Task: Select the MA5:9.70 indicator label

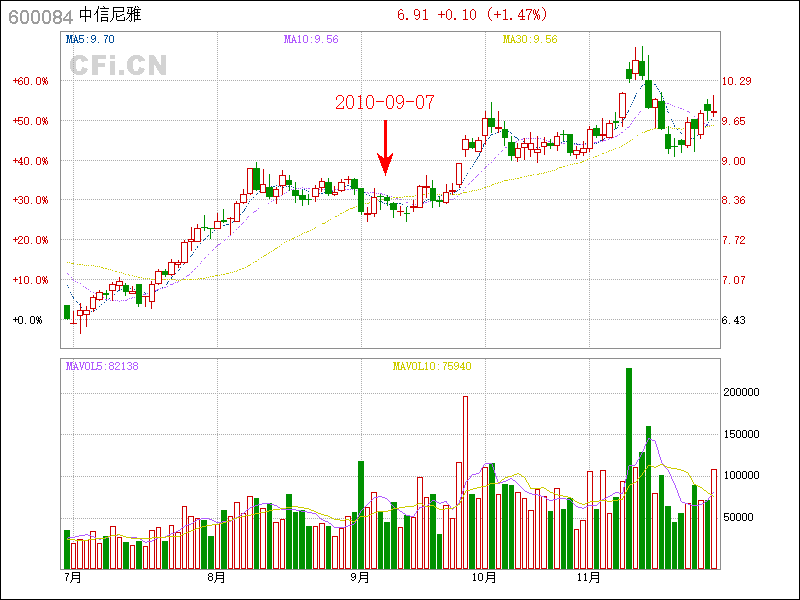Action: click(90, 39)
